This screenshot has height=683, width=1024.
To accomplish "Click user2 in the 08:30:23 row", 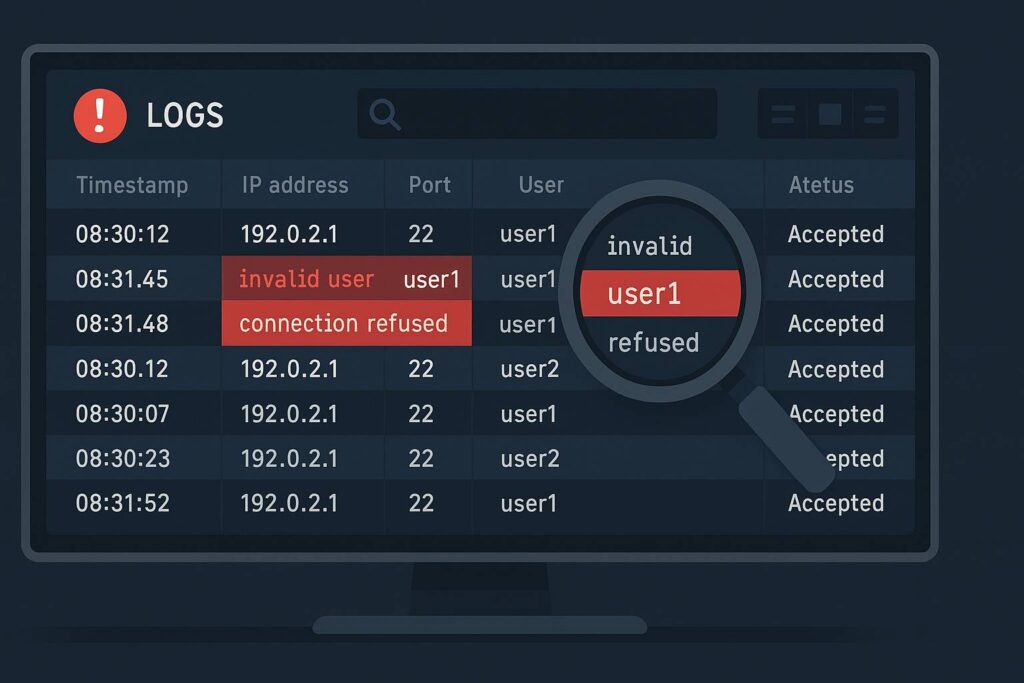I will 530,458.
